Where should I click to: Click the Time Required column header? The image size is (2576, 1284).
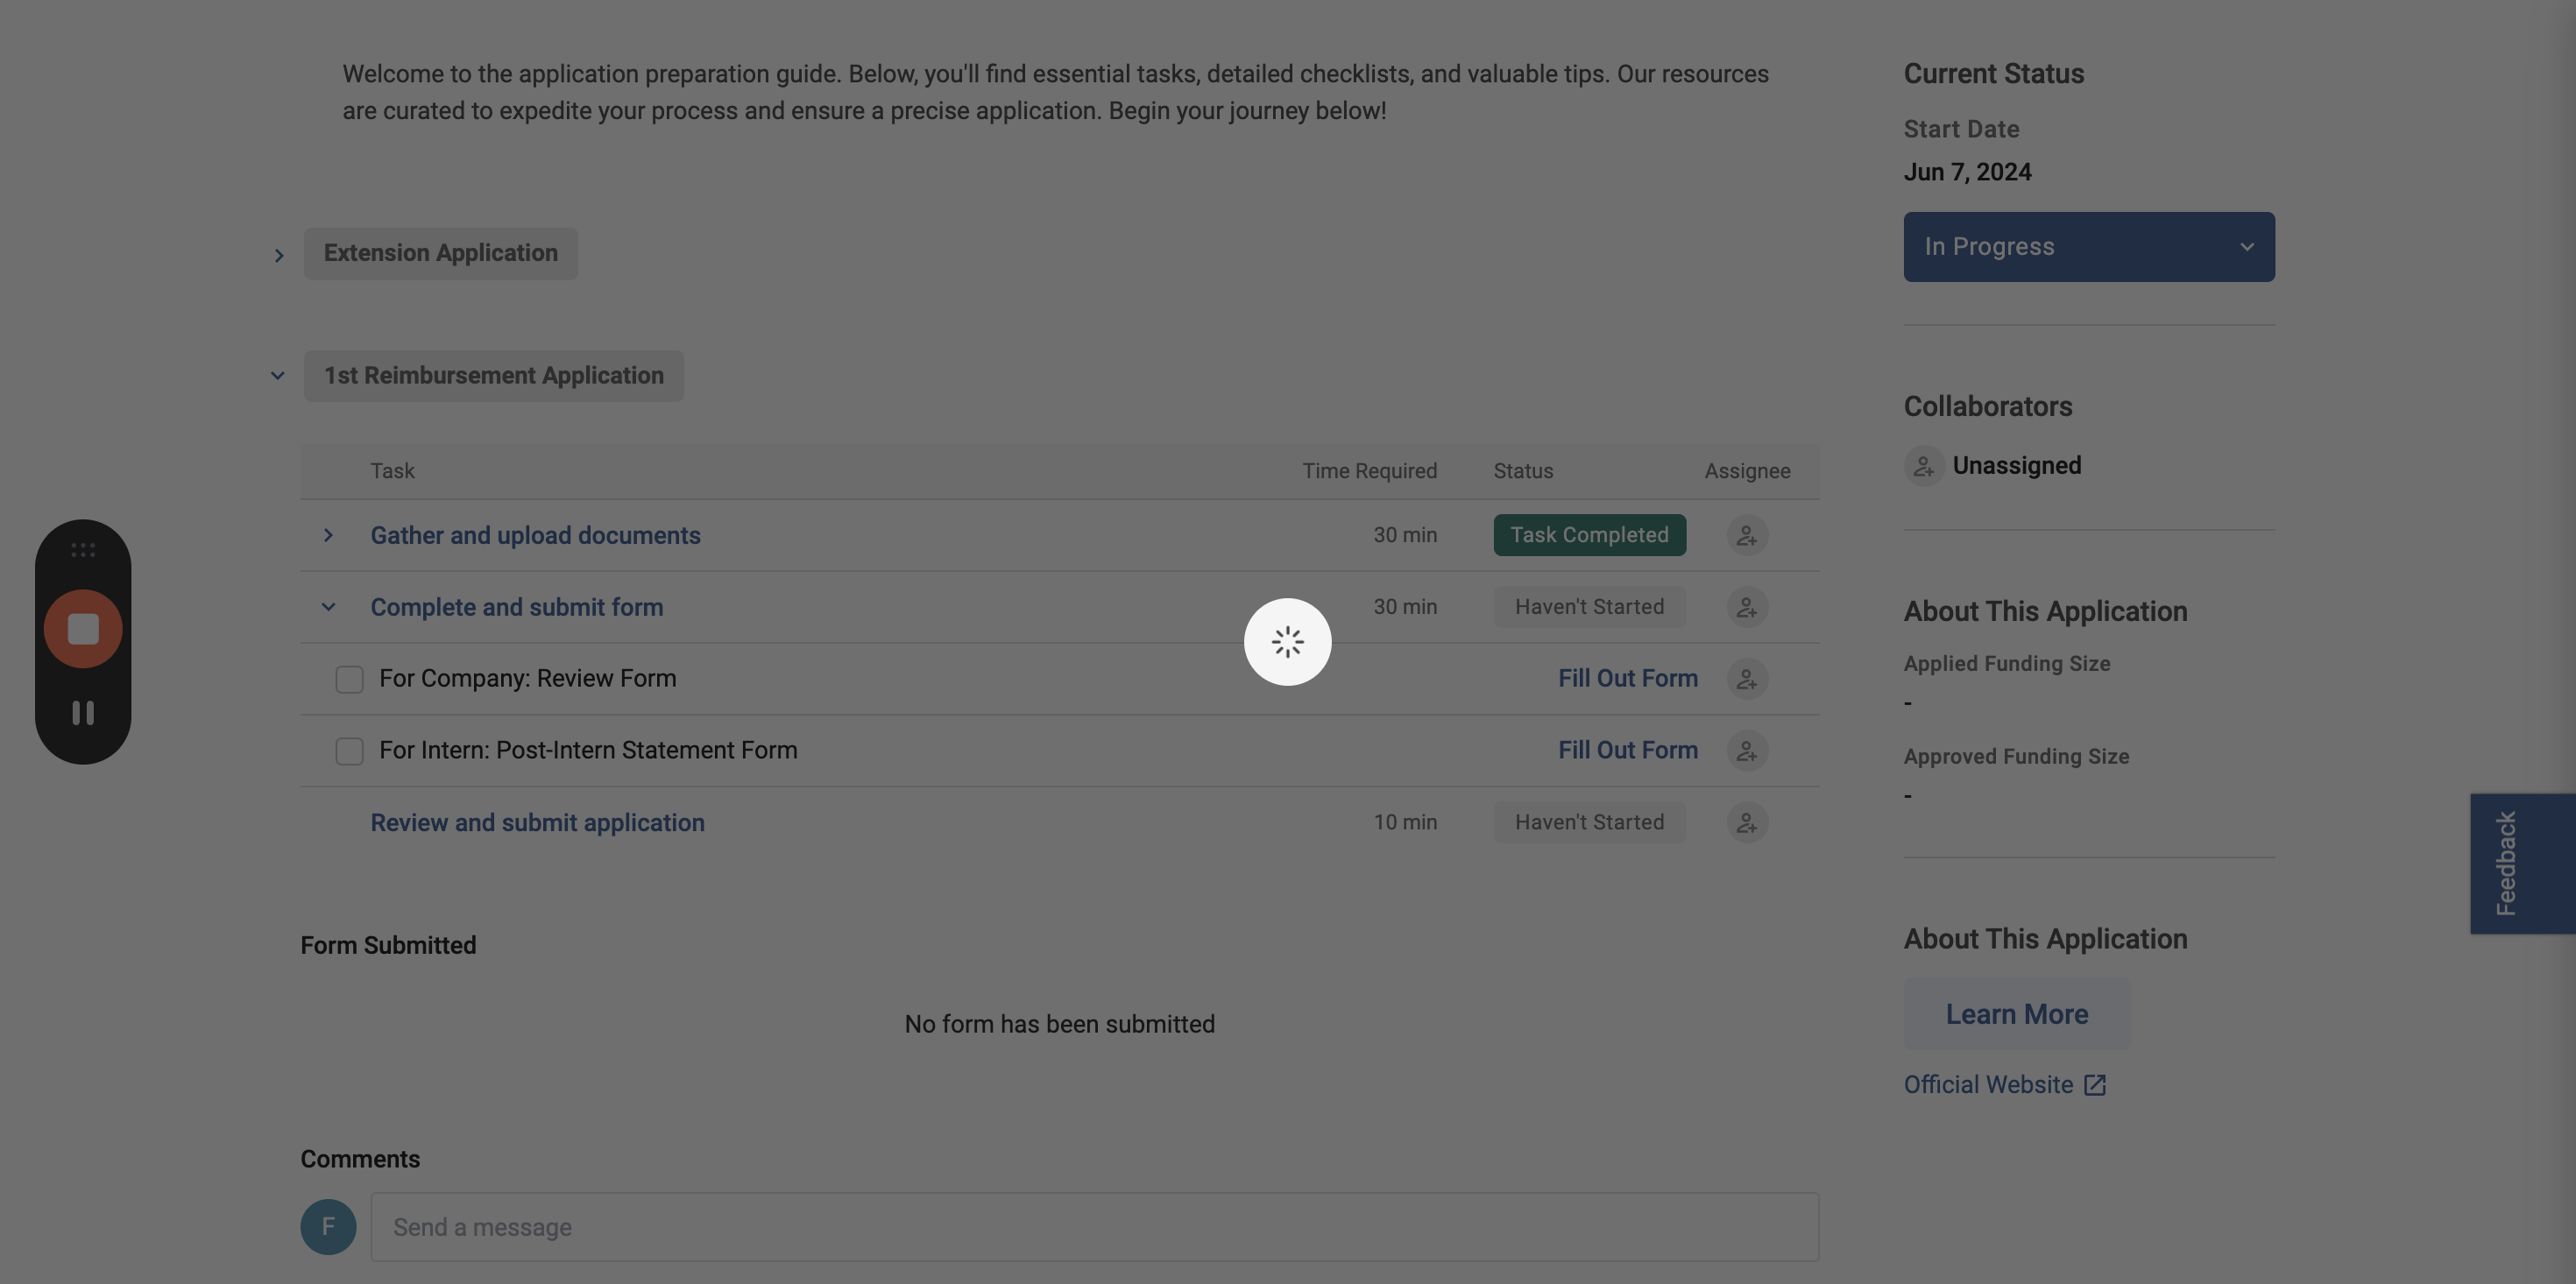click(1369, 471)
